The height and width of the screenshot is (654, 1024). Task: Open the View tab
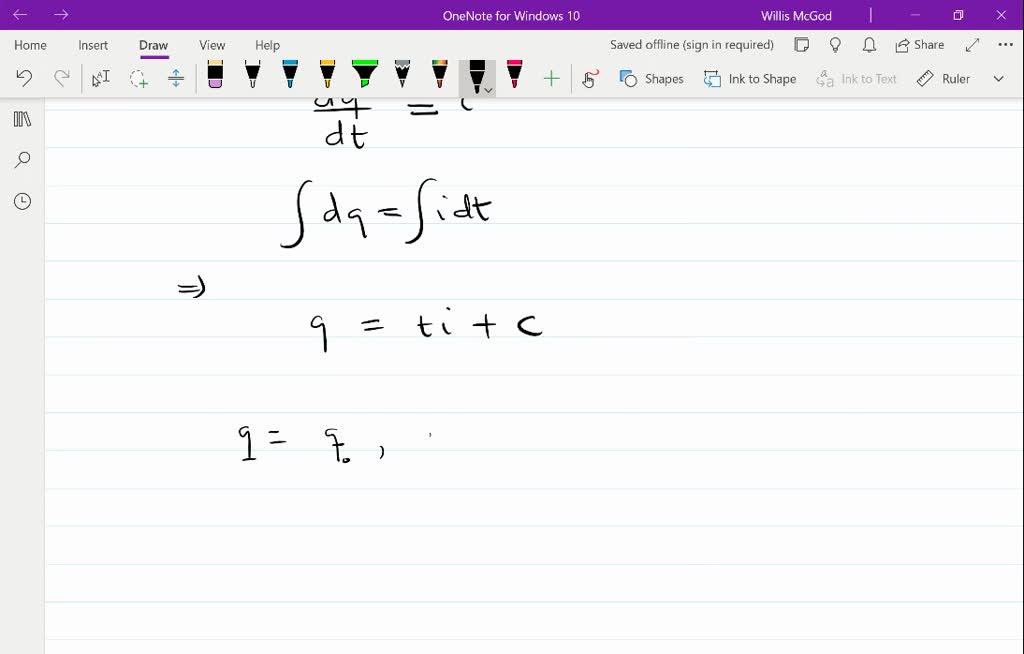pyautogui.click(x=211, y=45)
